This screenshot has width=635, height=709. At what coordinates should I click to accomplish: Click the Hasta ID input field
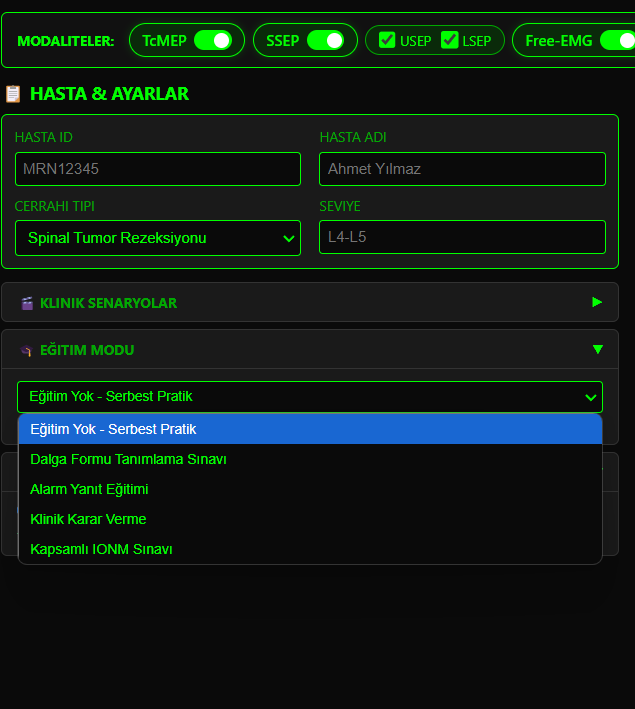click(x=158, y=169)
